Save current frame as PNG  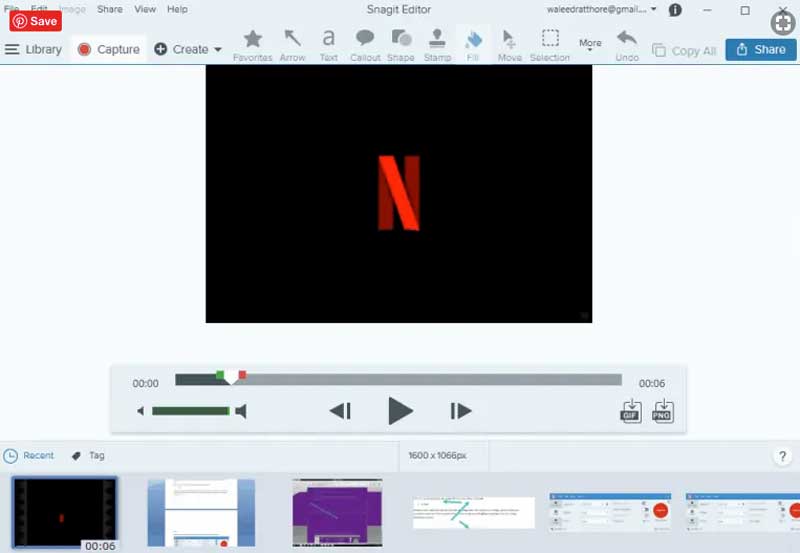click(663, 411)
